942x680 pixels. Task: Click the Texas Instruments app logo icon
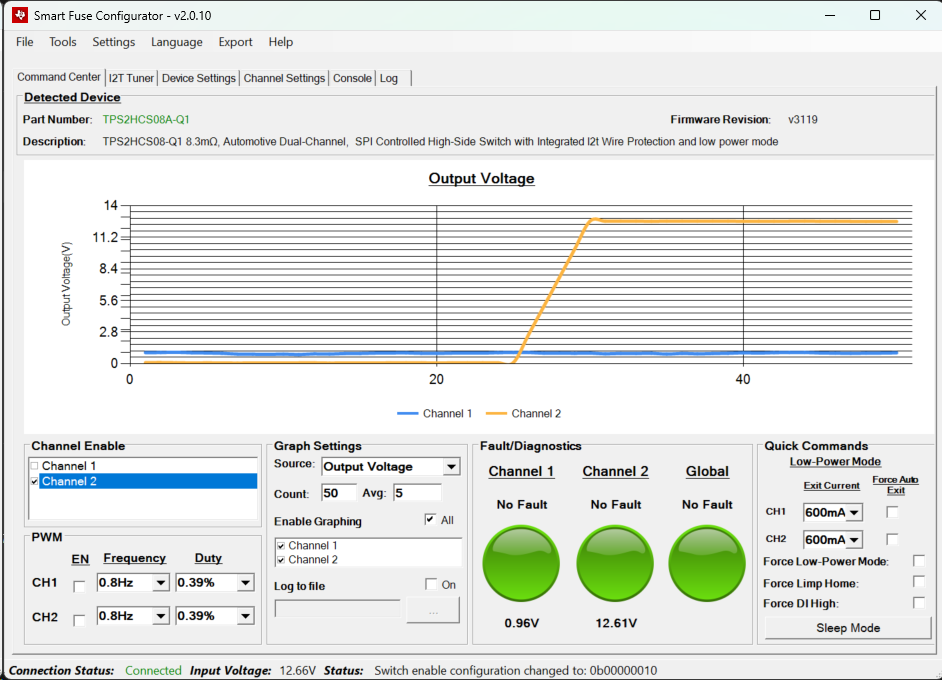[19, 15]
